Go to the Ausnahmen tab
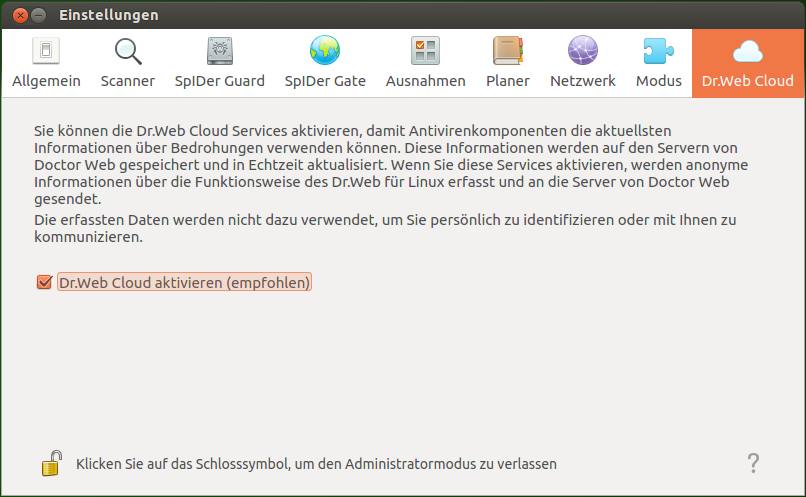 (x=426, y=63)
